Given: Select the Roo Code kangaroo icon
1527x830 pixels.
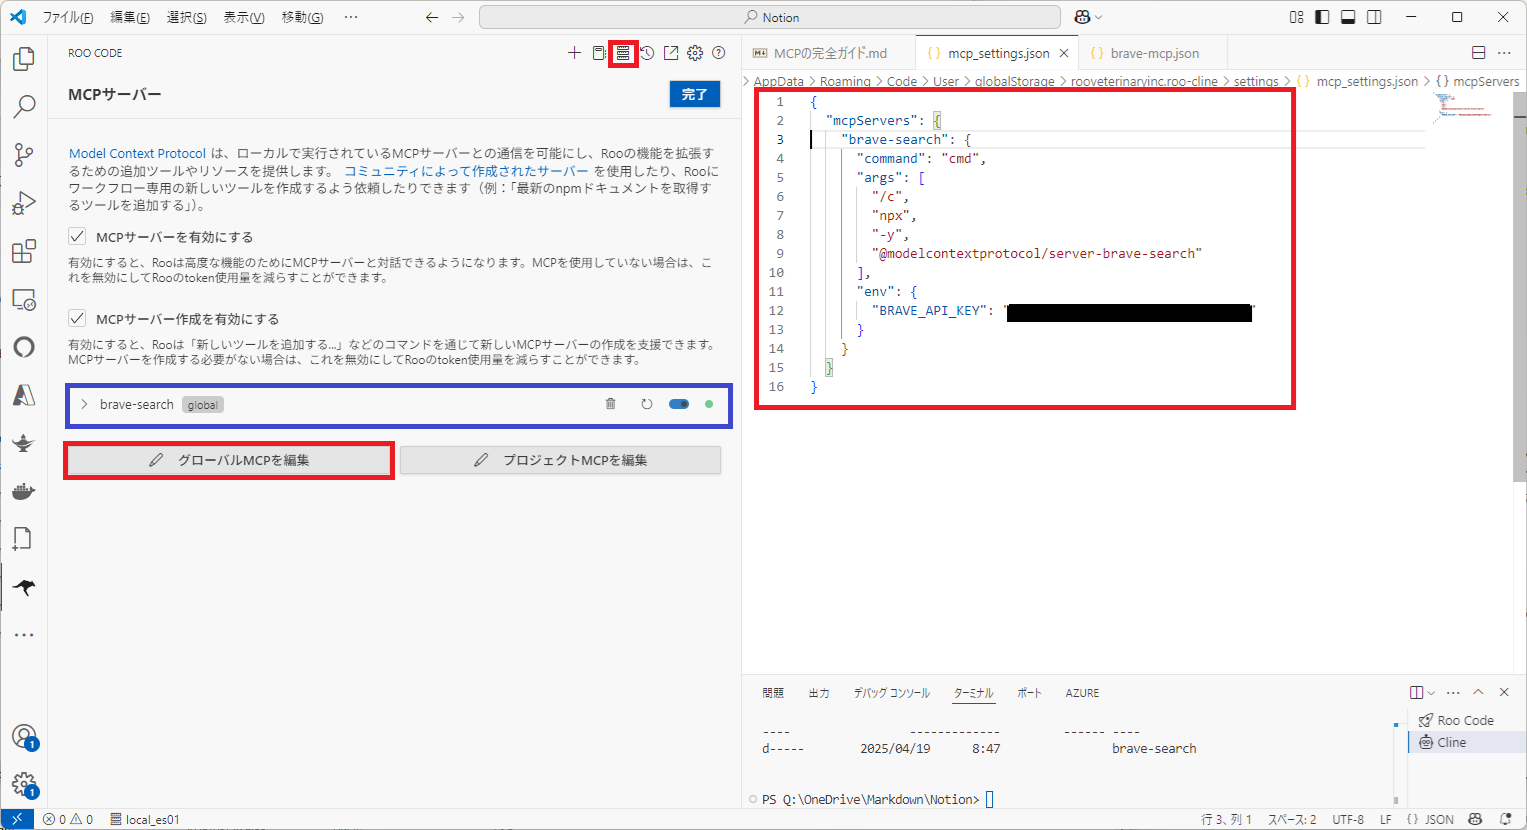Looking at the screenshot, I should pyautogui.click(x=24, y=587).
